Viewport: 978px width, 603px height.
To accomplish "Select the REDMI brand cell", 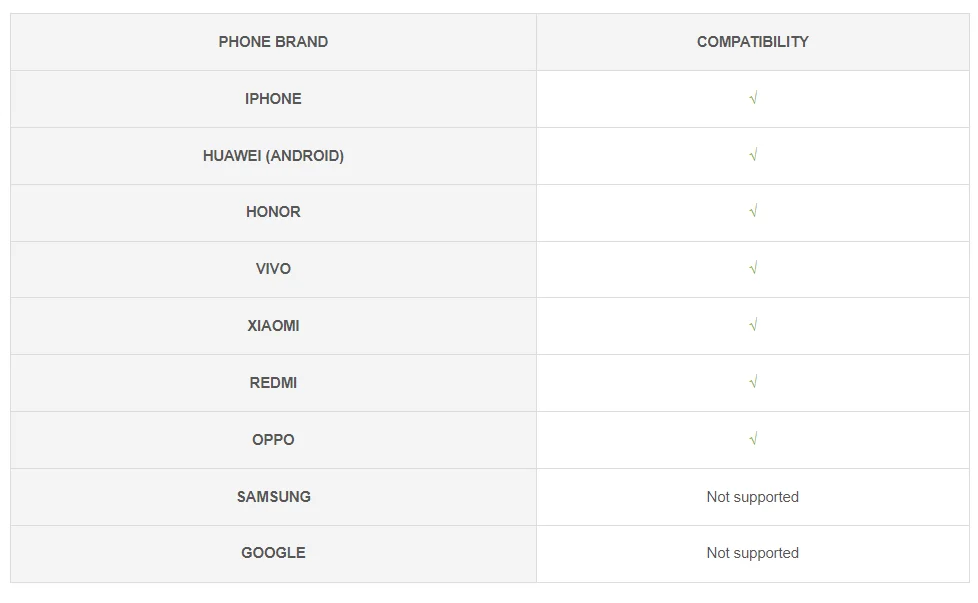I will 273,383.
